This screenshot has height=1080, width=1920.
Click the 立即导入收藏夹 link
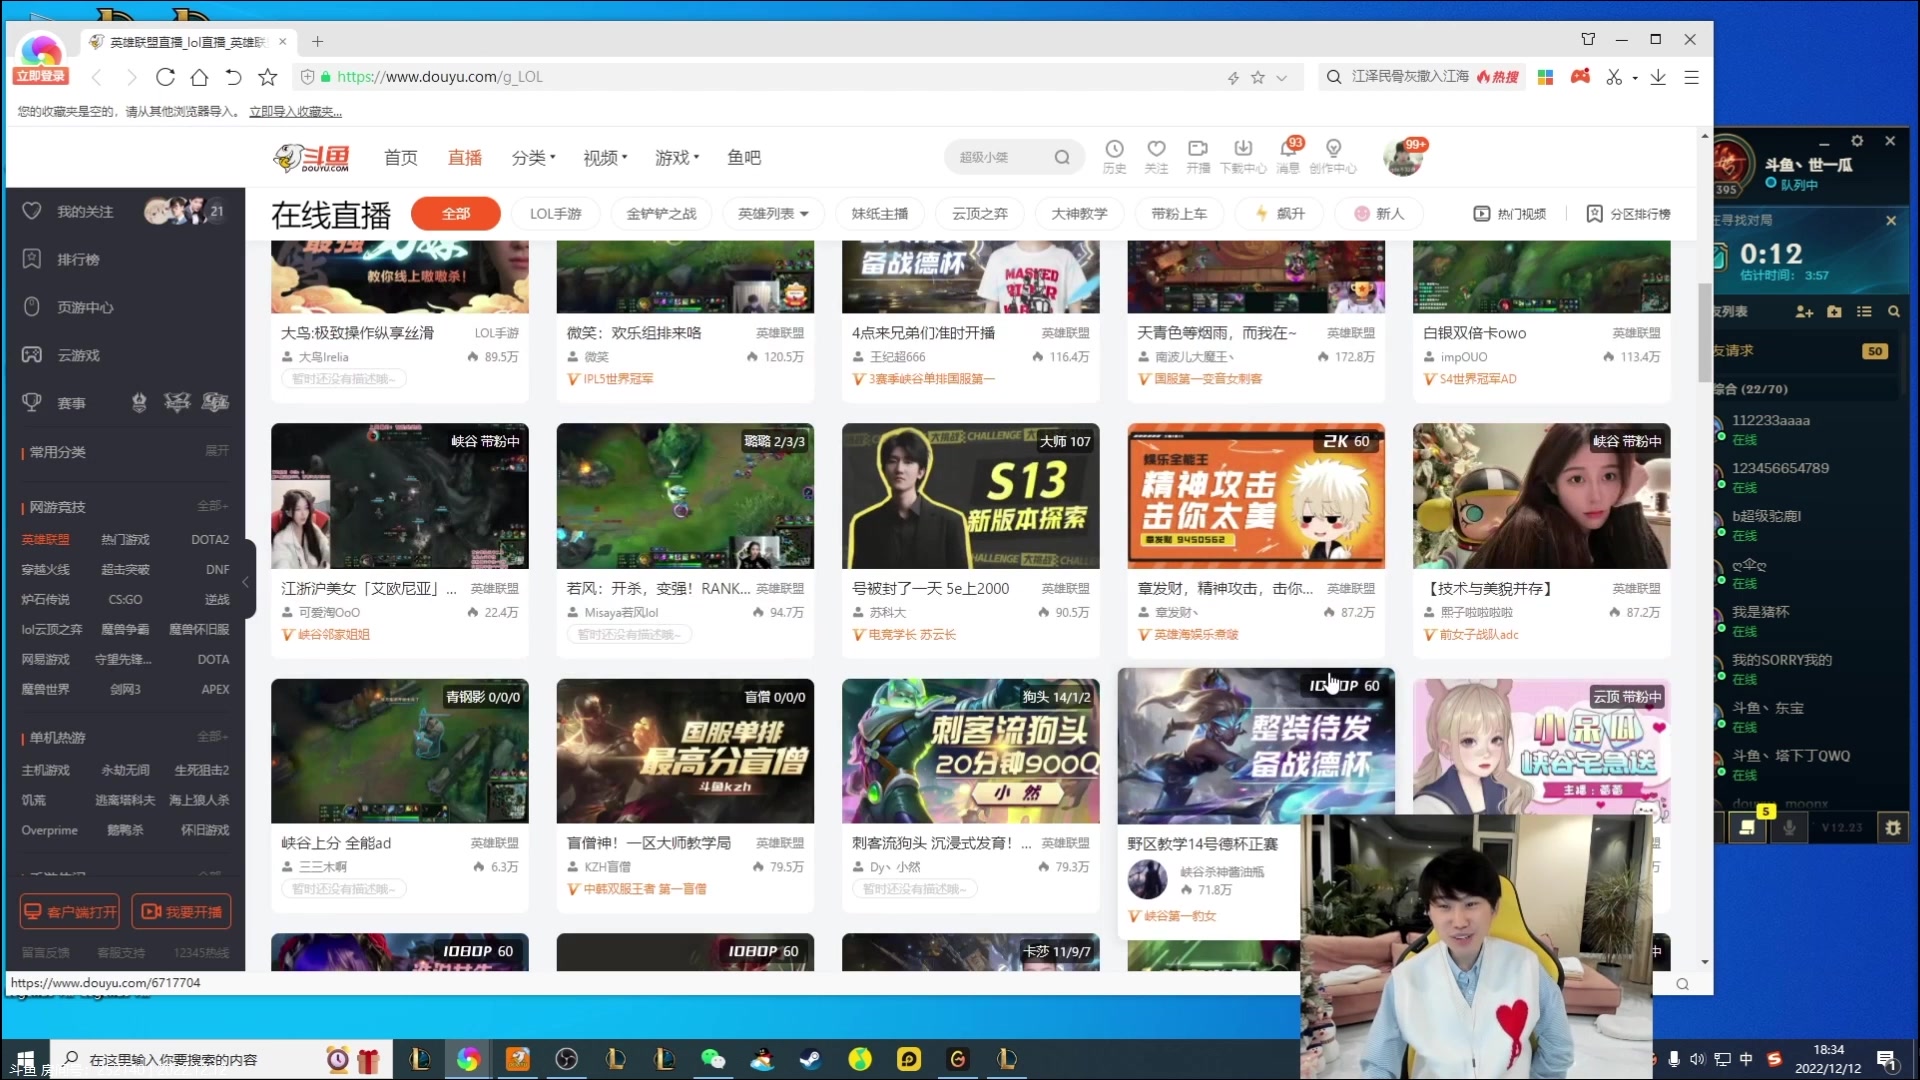click(x=296, y=111)
